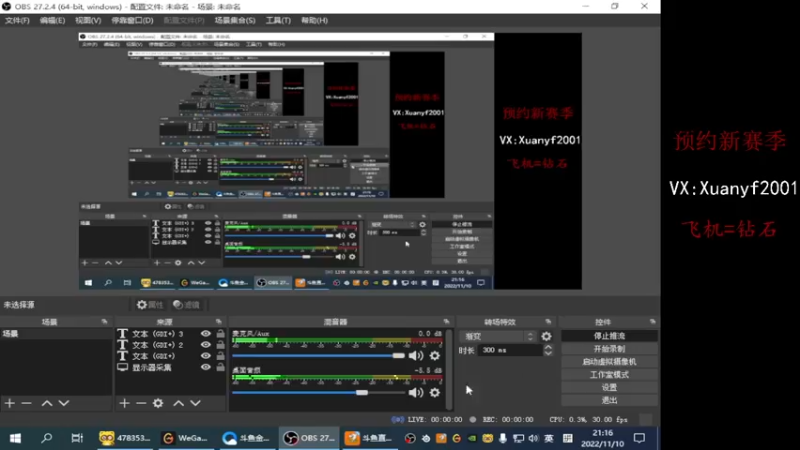The width and height of the screenshot is (800, 450).
Task: Move scene down in scenes list
Action: (x=64, y=403)
